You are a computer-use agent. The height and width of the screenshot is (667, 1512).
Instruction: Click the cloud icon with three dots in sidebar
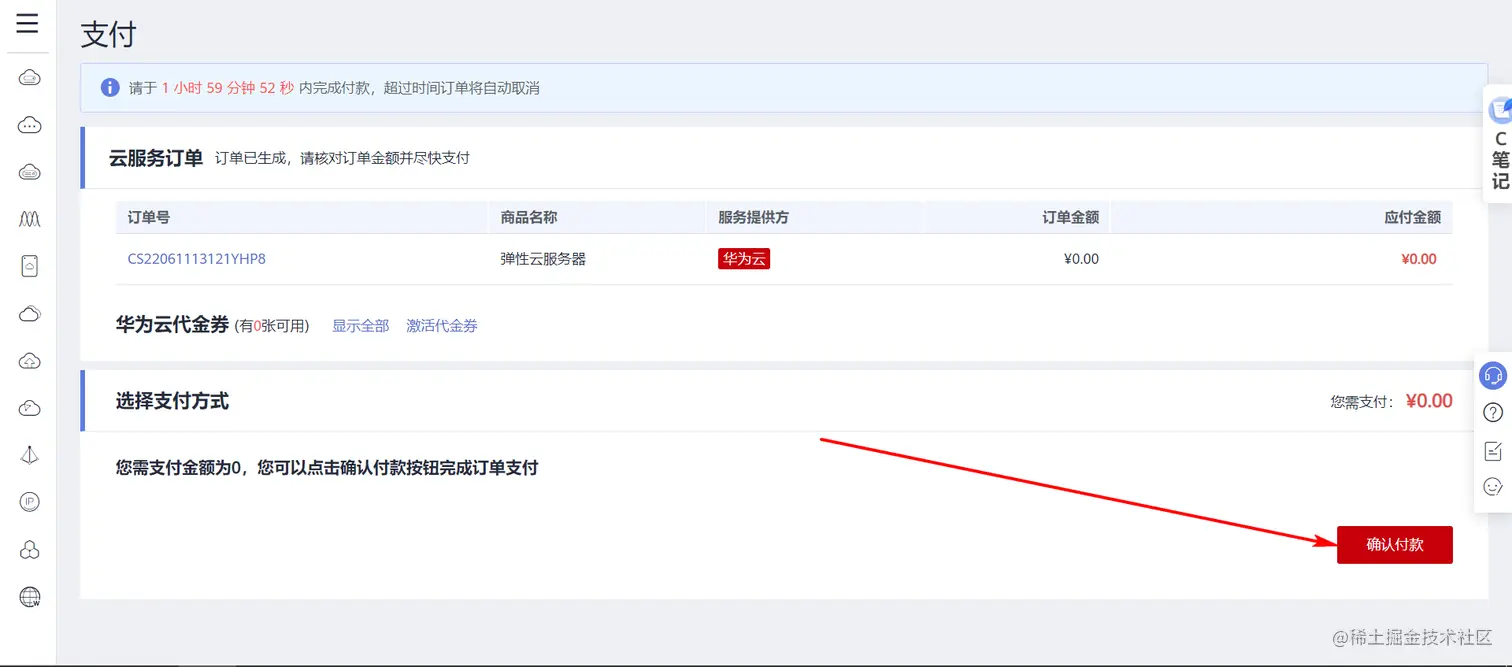point(30,125)
